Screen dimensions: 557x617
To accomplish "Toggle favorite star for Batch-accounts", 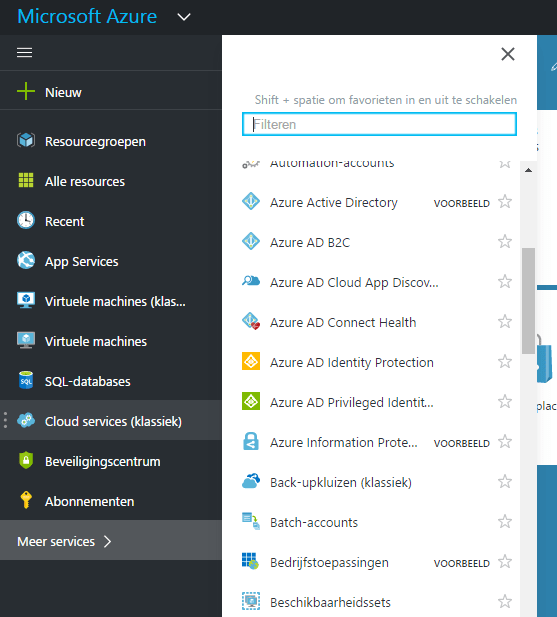I will click(505, 522).
